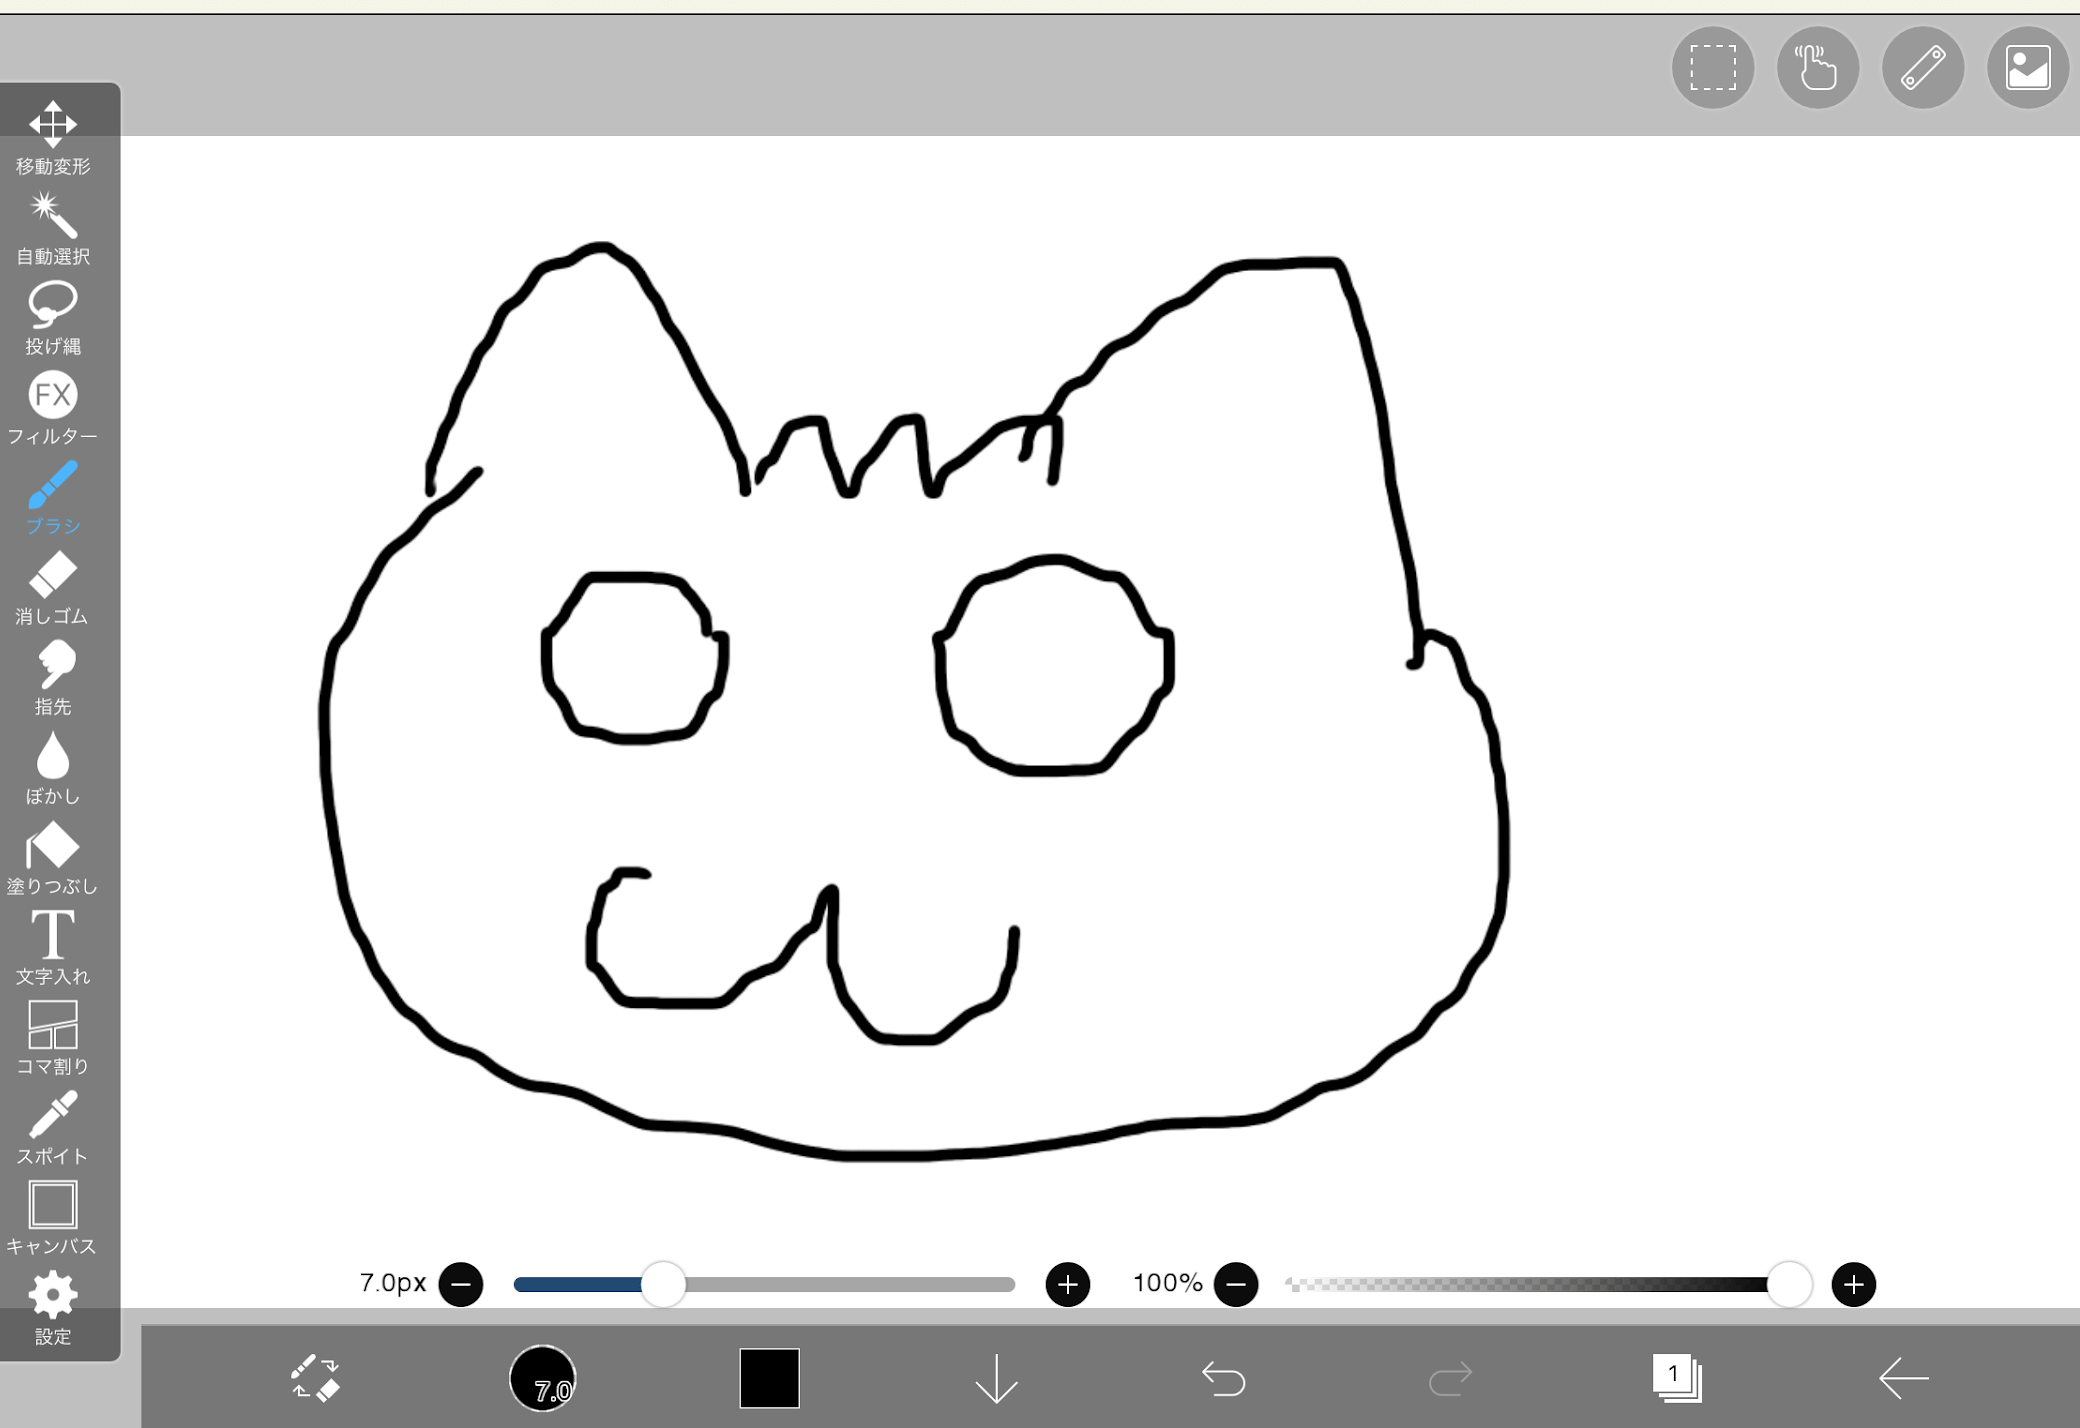2080x1428 pixels.
Task: Increase opacity with plus button
Action: pyautogui.click(x=1854, y=1284)
